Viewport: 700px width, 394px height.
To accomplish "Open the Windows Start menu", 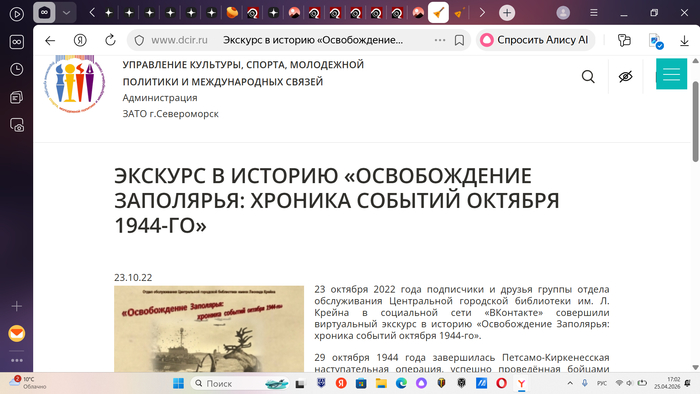I will [178, 383].
